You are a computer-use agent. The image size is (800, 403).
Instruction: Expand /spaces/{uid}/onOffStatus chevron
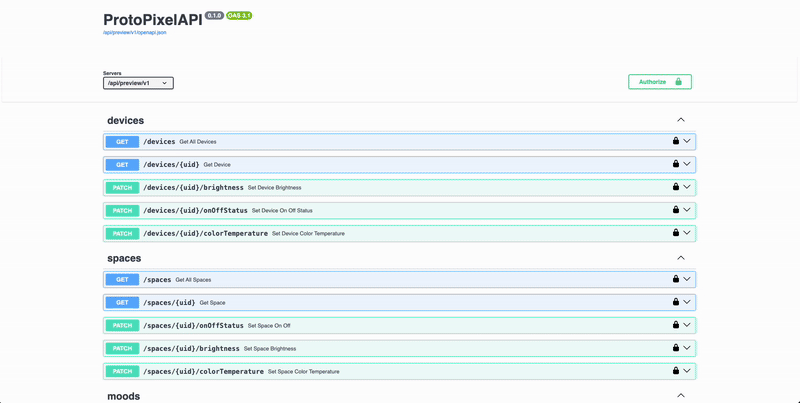point(687,324)
